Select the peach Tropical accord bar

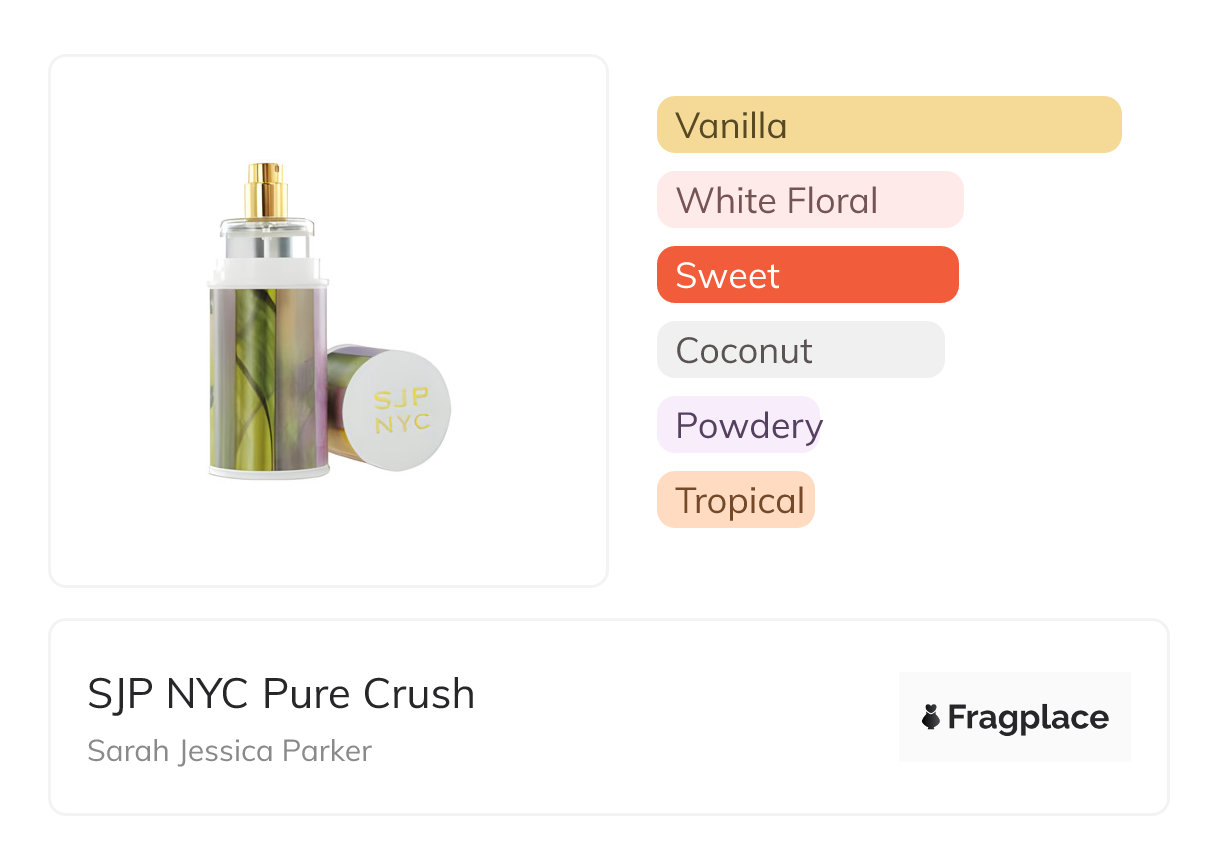point(736,500)
